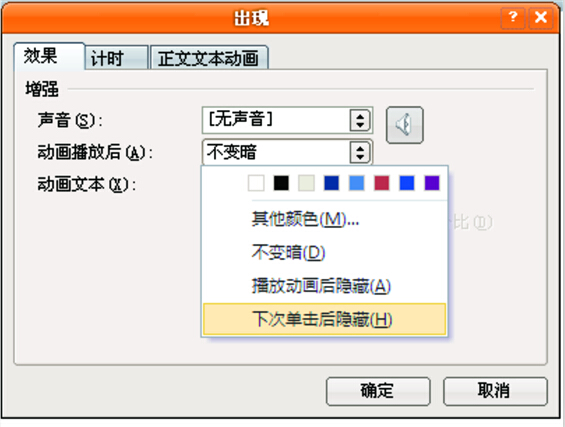The width and height of the screenshot is (565, 427).
Task: Click the help question mark button
Action: click(513, 17)
